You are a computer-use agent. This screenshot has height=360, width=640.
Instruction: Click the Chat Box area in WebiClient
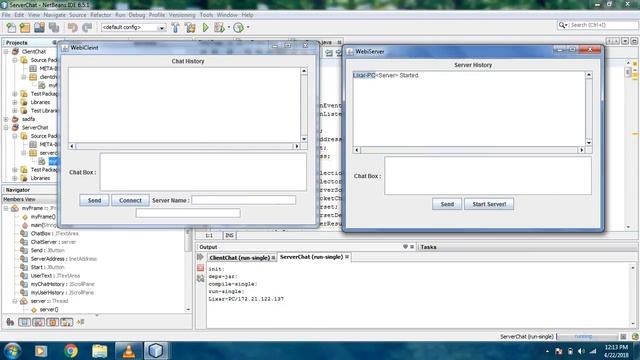203,172
